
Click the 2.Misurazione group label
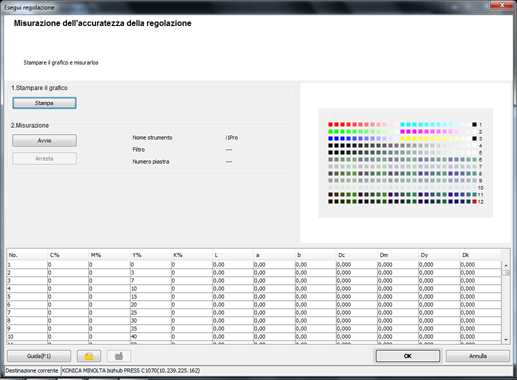[30, 125]
